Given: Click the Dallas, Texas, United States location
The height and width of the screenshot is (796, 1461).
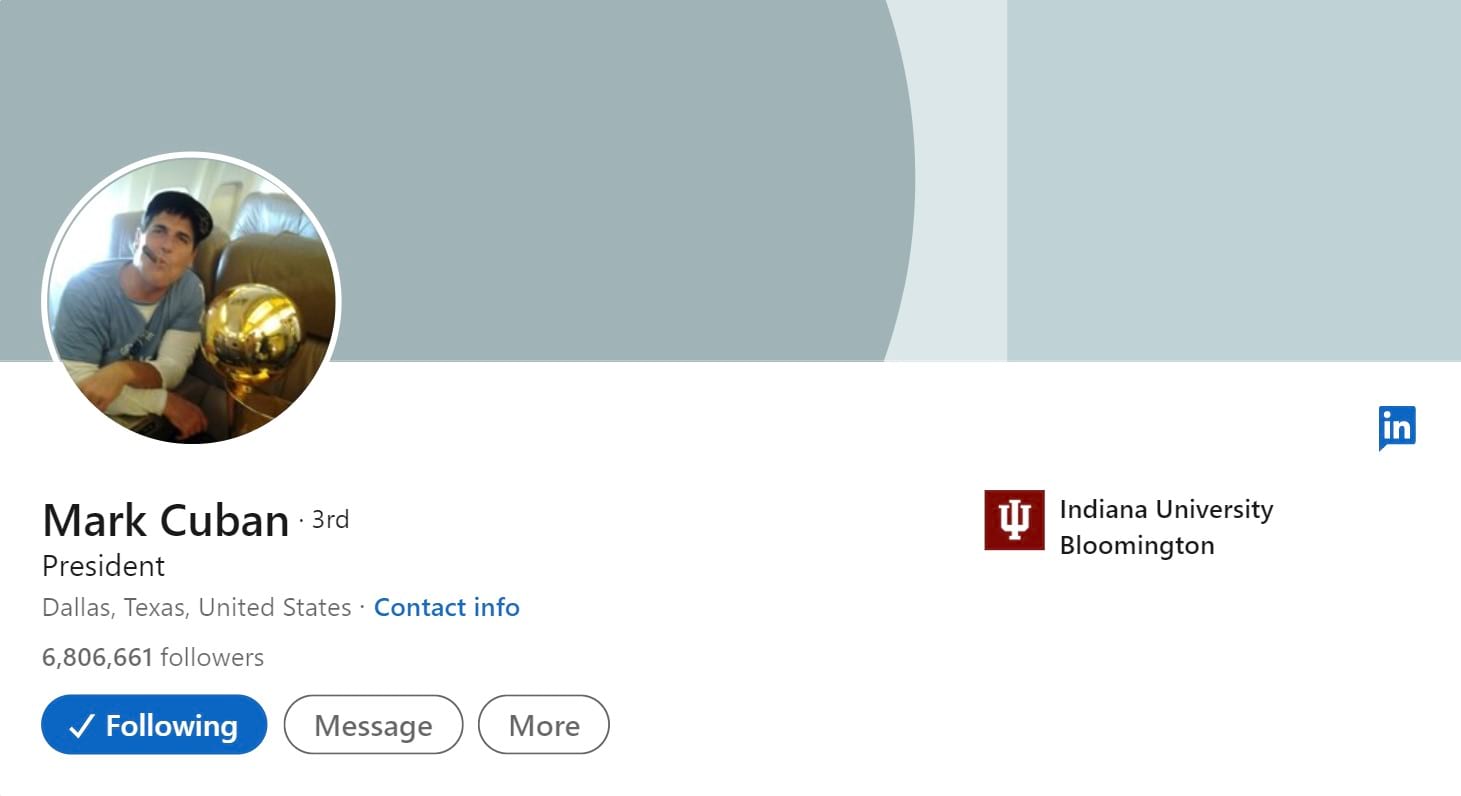Looking at the screenshot, I should click(x=197, y=607).
